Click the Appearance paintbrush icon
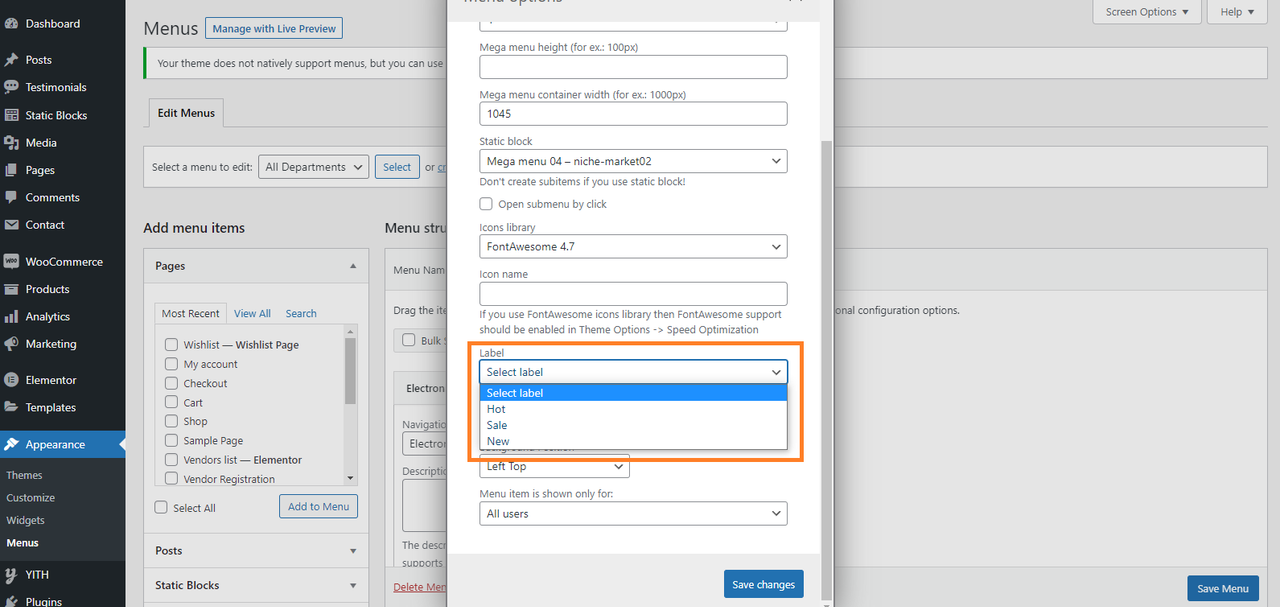The width and height of the screenshot is (1280, 607). click(x=12, y=444)
